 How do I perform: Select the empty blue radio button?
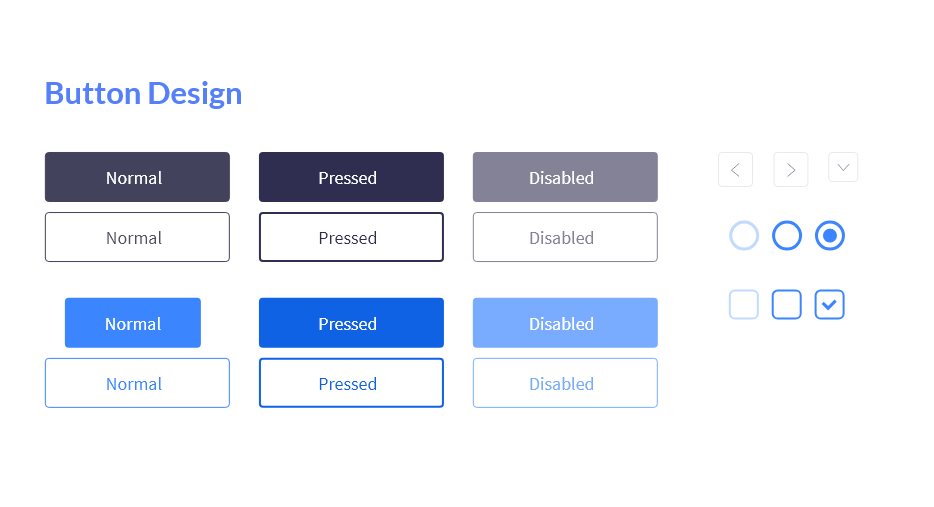(x=787, y=235)
